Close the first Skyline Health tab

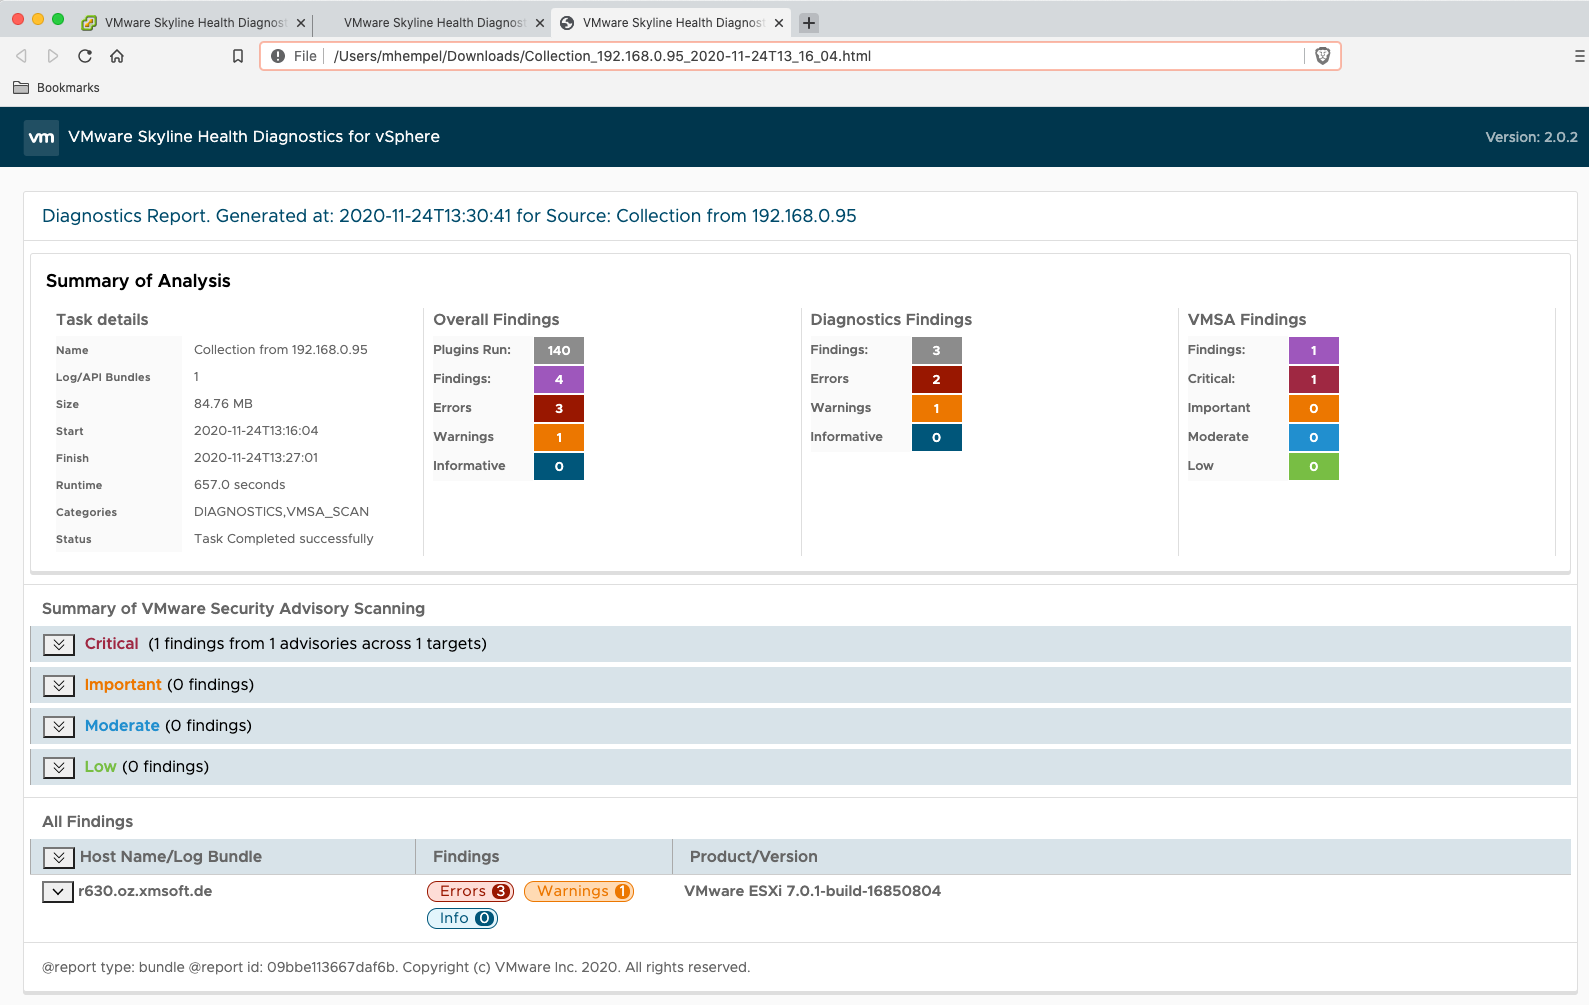click(301, 23)
